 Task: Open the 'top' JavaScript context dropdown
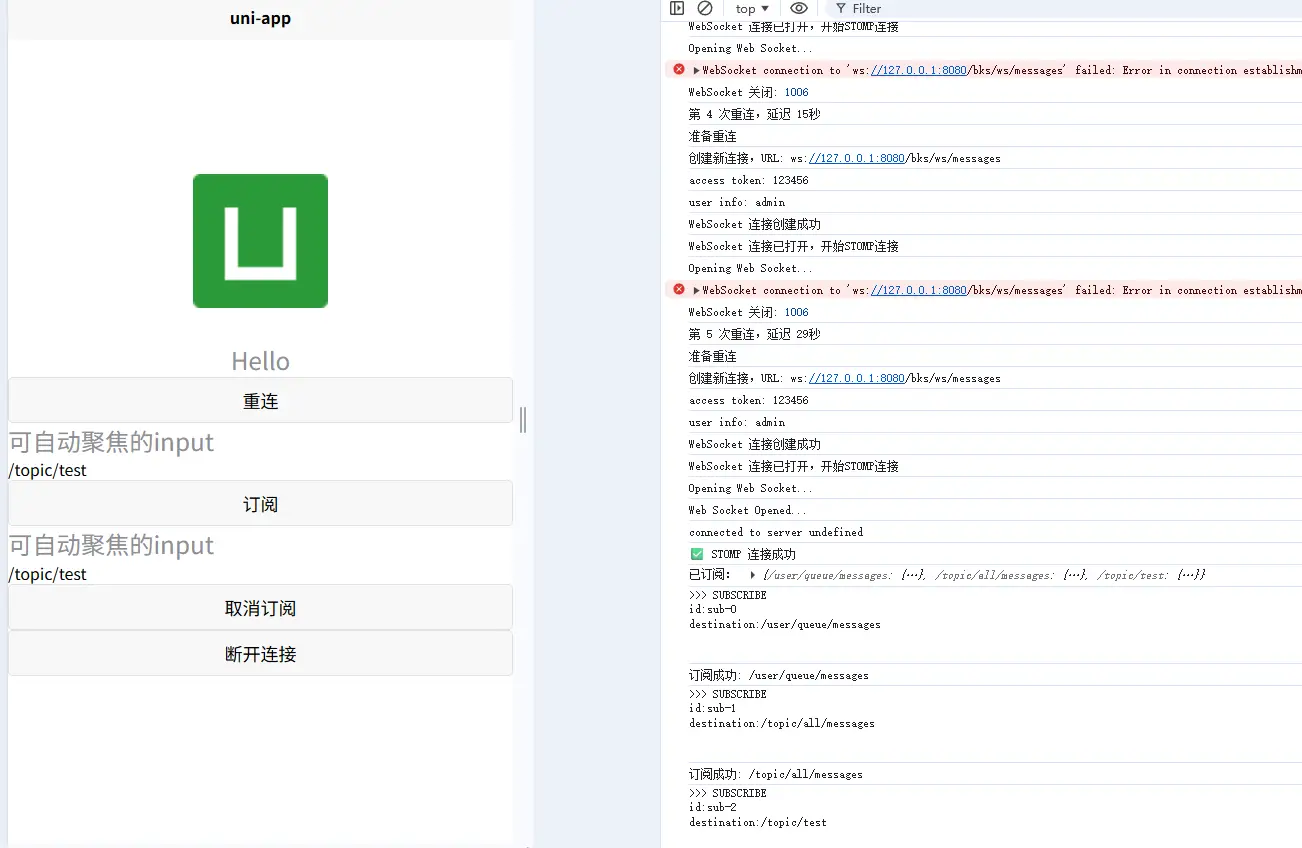coord(752,9)
